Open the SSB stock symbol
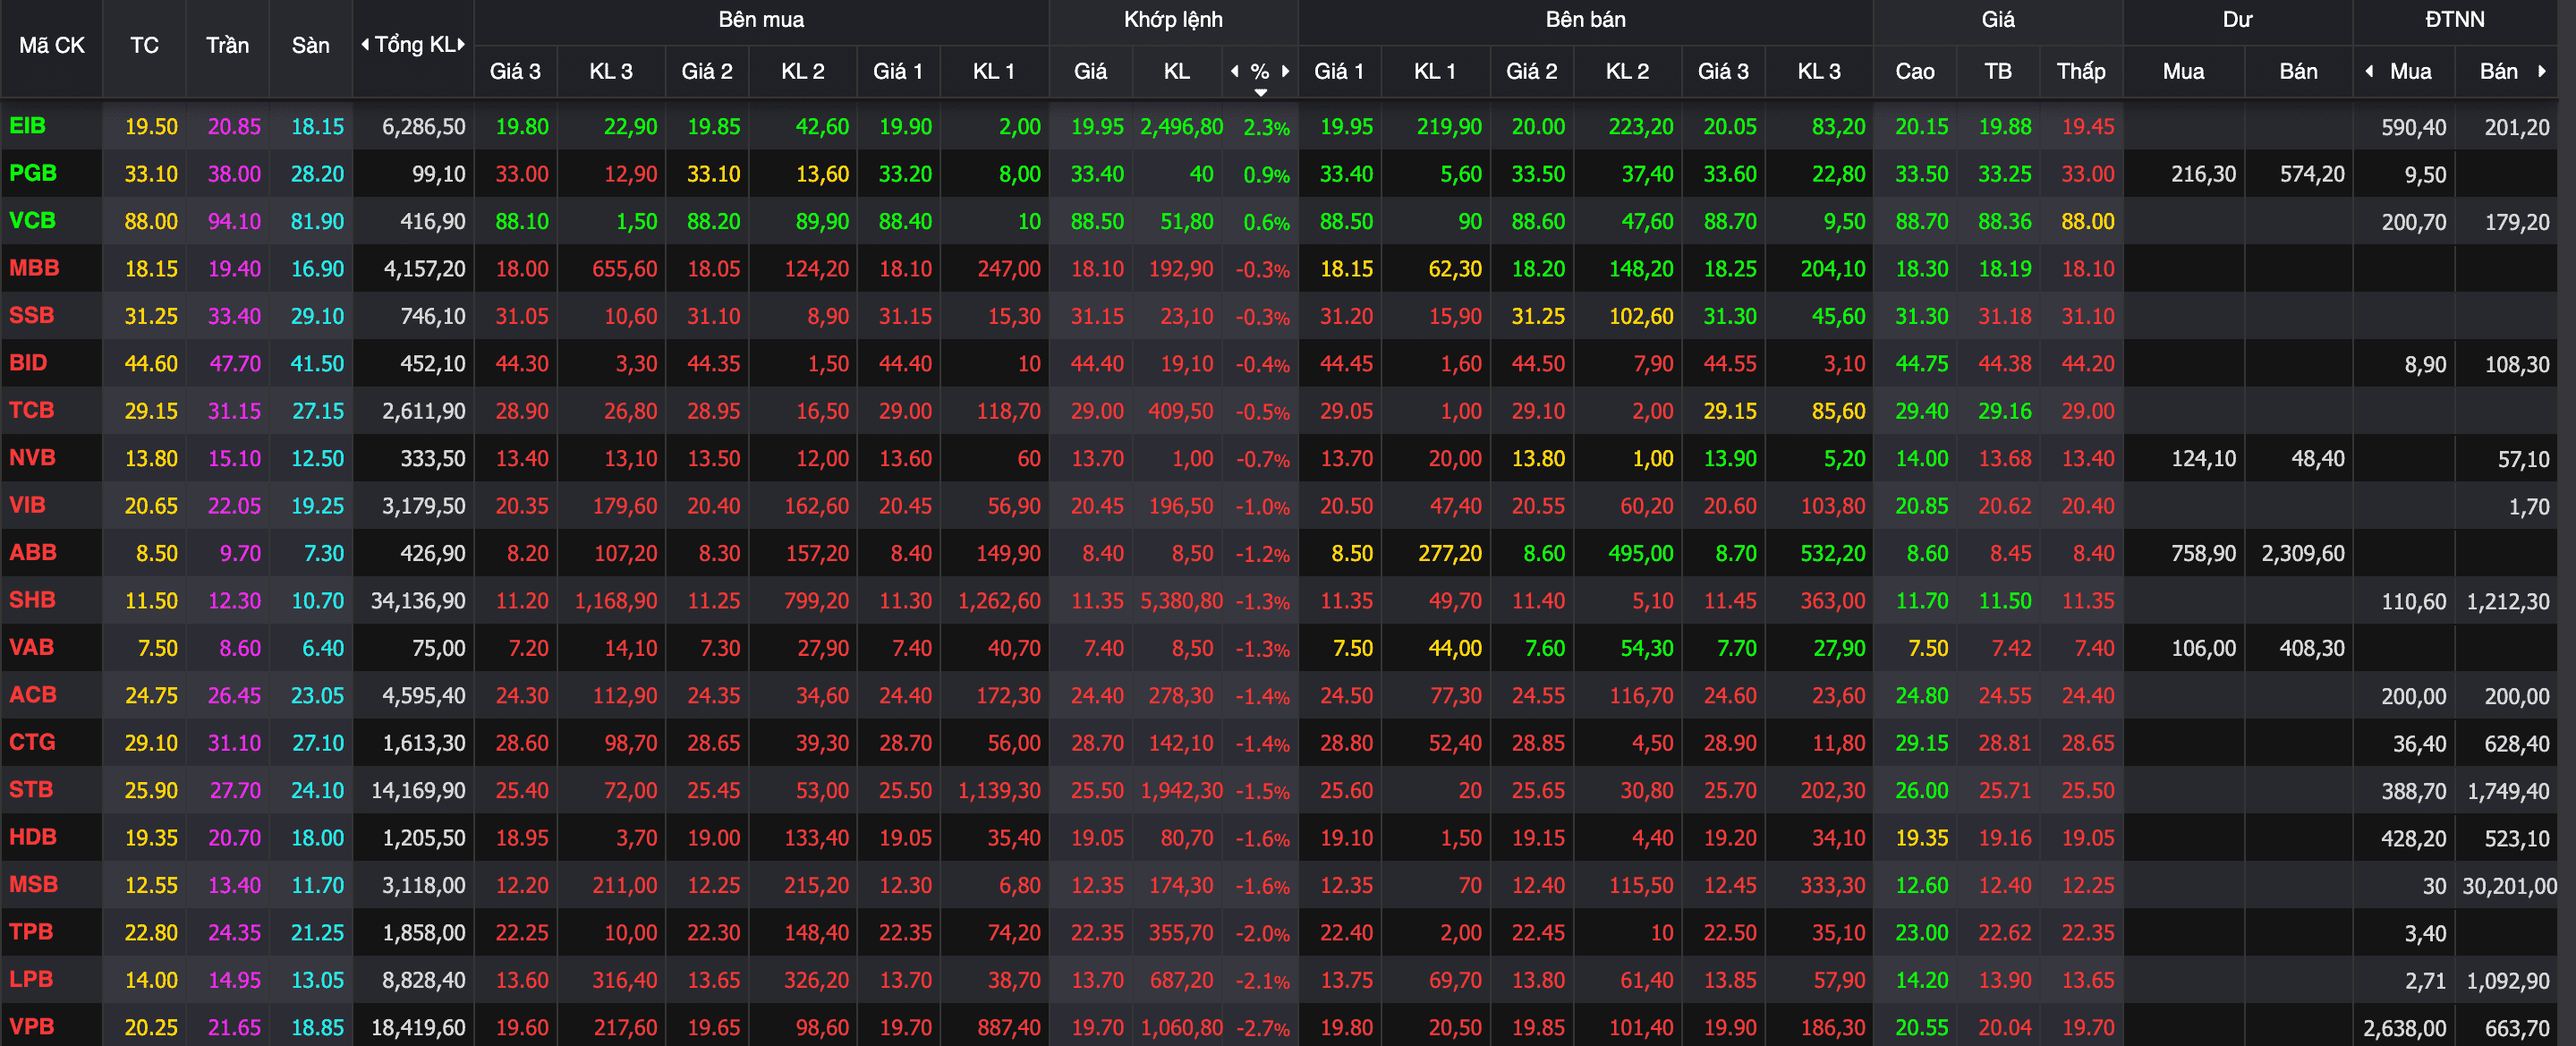This screenshot has width=2576, height=1046. point(31,315)
